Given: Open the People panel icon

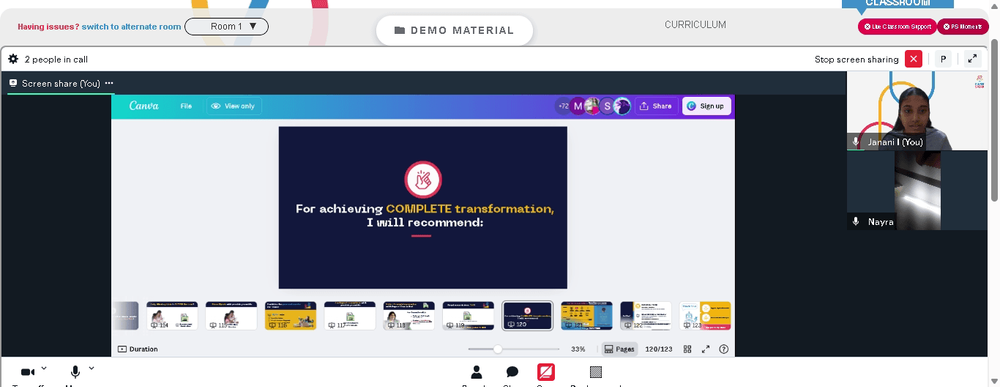Looking at the screenshot, I should click(x=476, y=372).
